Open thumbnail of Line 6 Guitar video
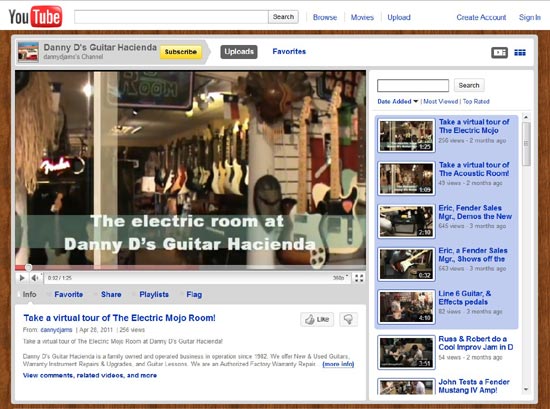This screenshot has height=409, width=550. (406, 307)
